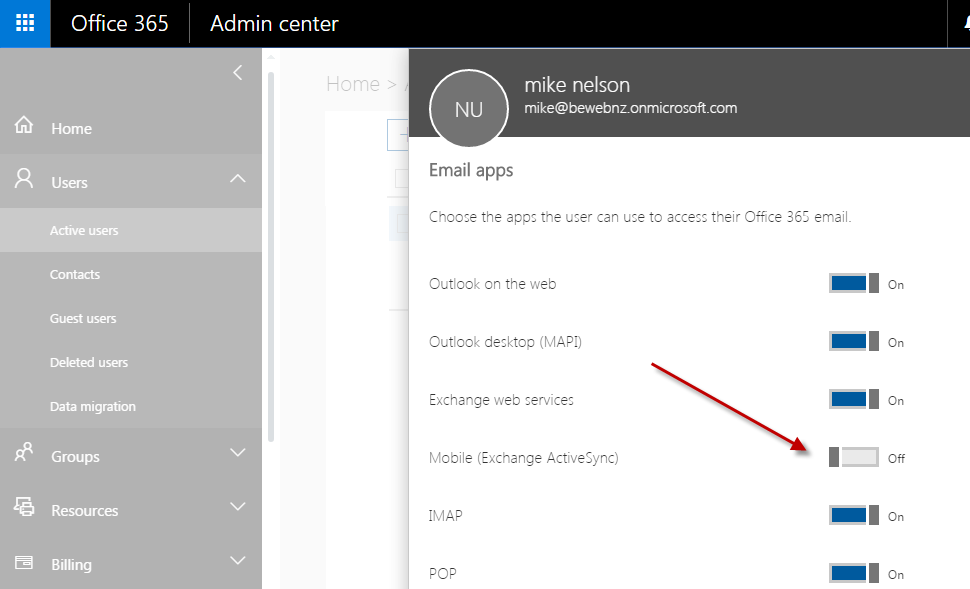Expand the Billing section chevron
This screenshot has width=970, height=589.
238,561
